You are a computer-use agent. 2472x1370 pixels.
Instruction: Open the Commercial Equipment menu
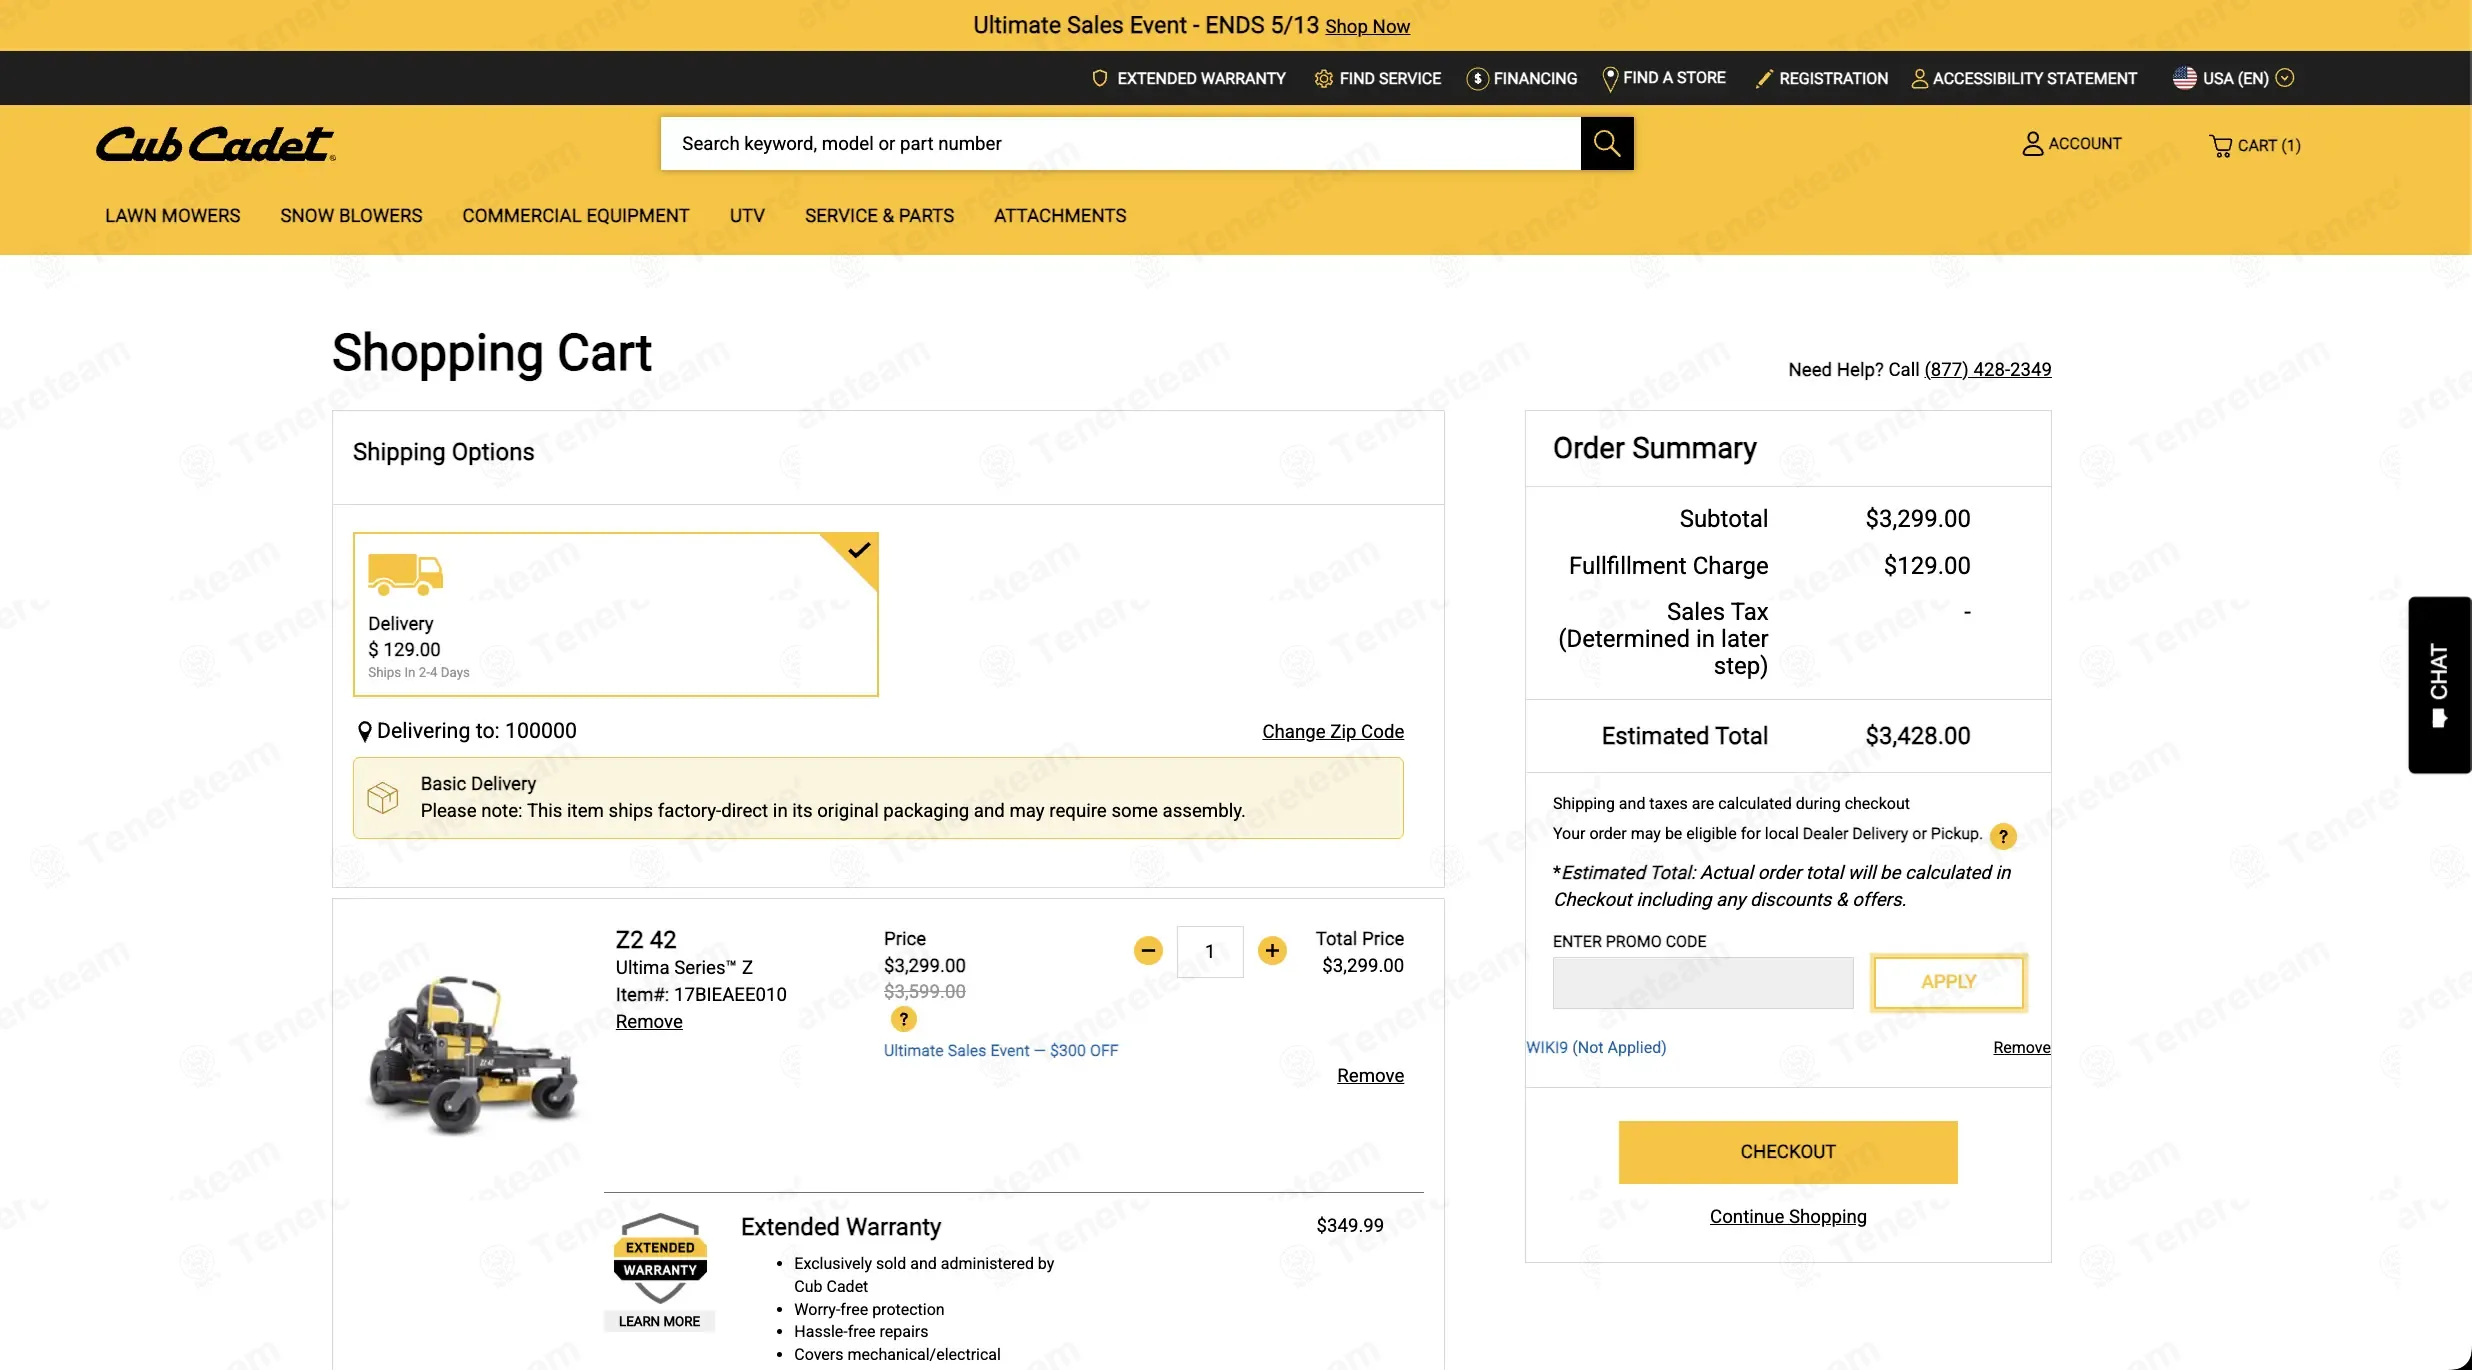coord(575,216)
